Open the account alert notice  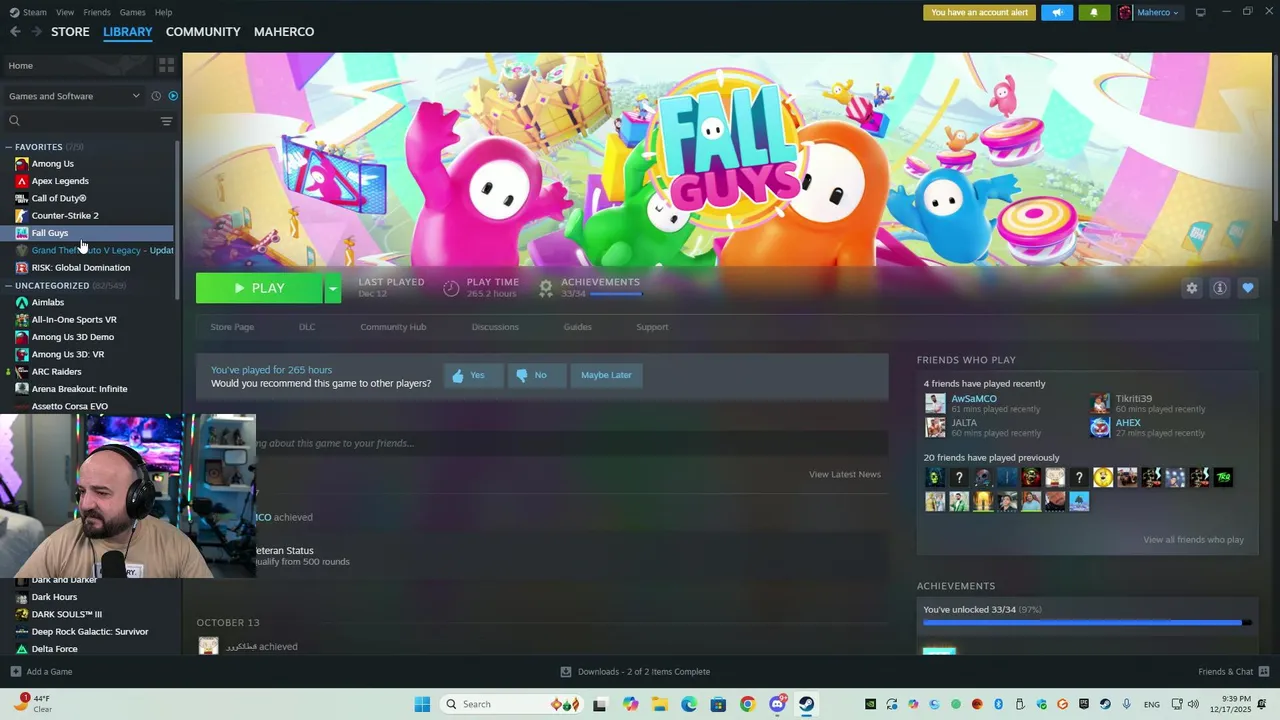979,13
